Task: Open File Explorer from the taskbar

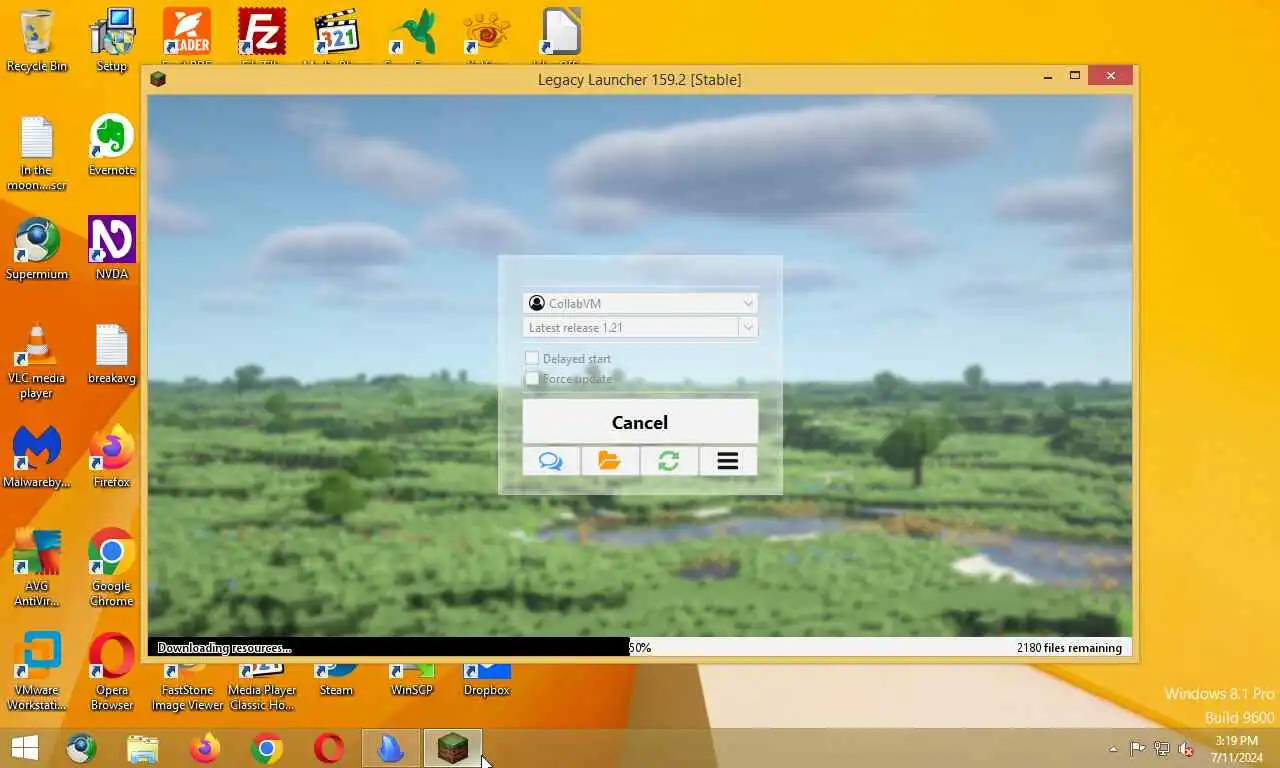Action: click(x=143, y=748)
